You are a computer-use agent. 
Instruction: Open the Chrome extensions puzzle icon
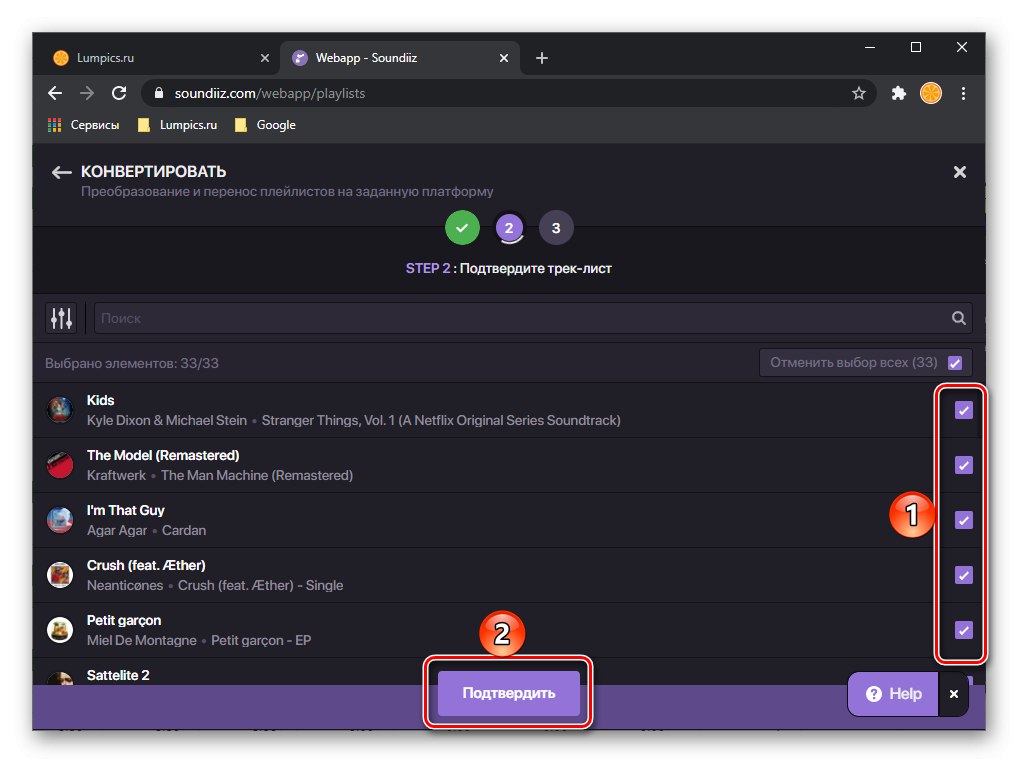[x=899, y=94]
